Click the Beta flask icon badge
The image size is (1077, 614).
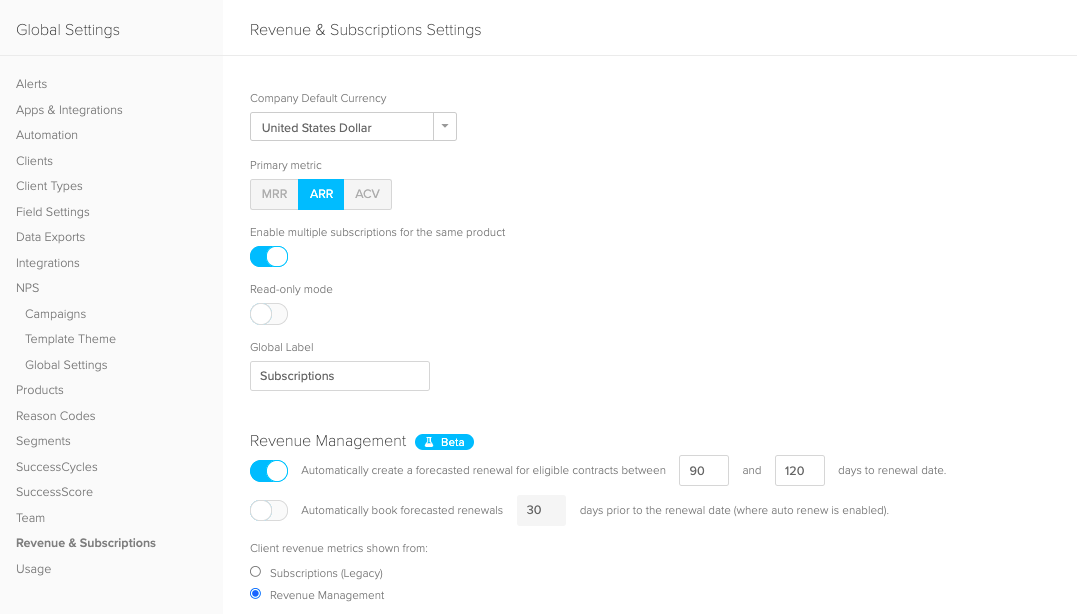[444, 442]
